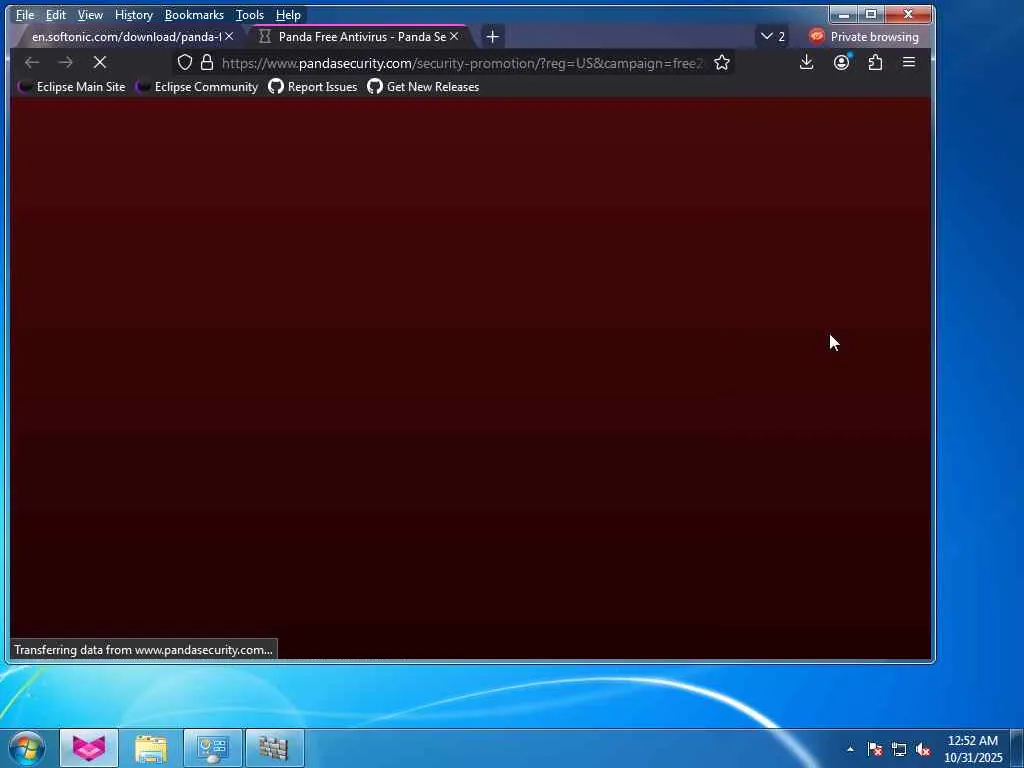Open the View menu

(x=90, y=14)
